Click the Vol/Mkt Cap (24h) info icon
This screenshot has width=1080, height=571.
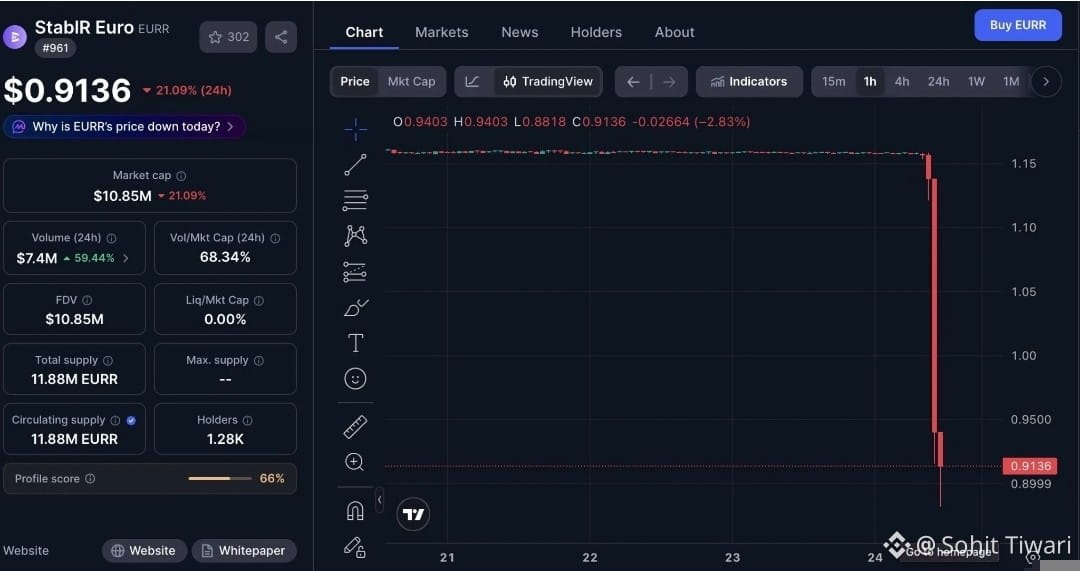(x=275, y=238)
